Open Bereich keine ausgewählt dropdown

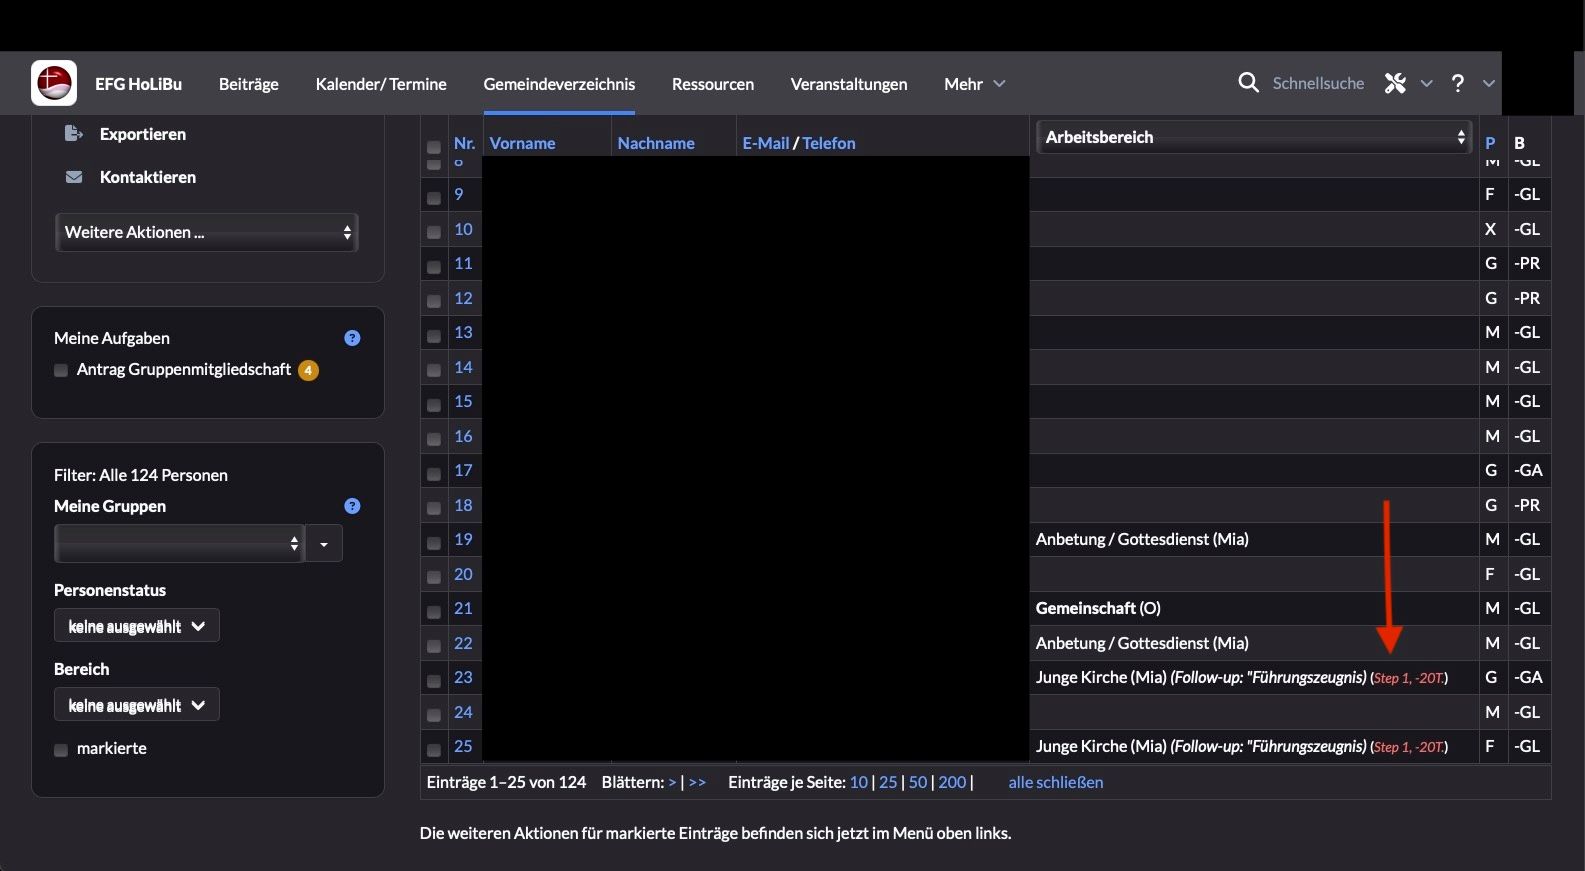tap(137, 705)
